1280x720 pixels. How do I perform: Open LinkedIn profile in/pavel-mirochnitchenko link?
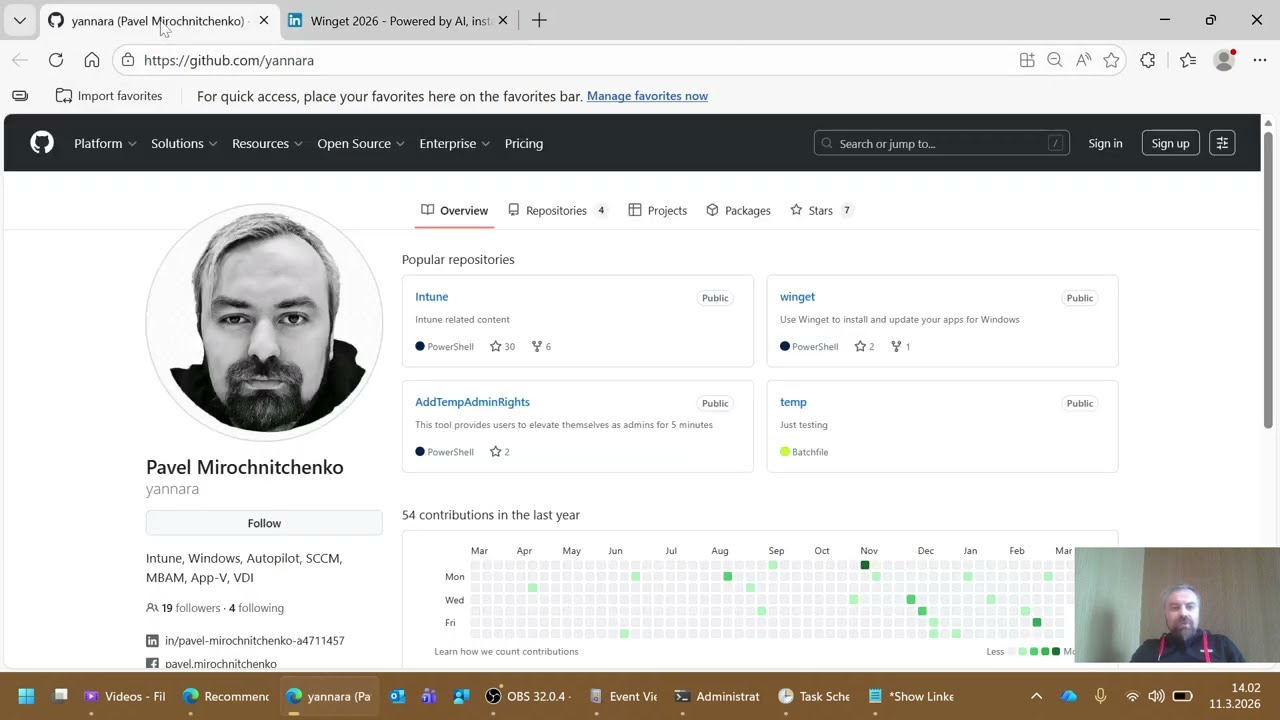(254, 641)
